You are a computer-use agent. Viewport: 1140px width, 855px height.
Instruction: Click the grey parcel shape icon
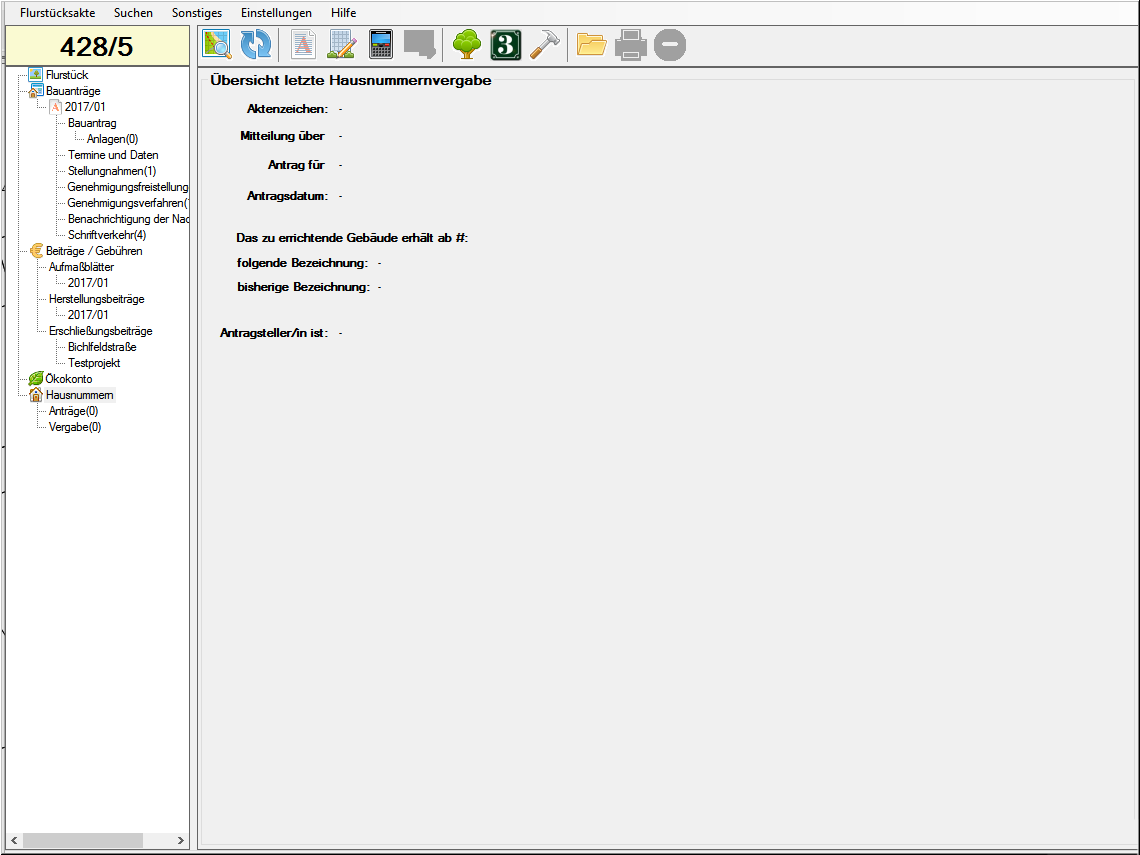coord(420,44)
